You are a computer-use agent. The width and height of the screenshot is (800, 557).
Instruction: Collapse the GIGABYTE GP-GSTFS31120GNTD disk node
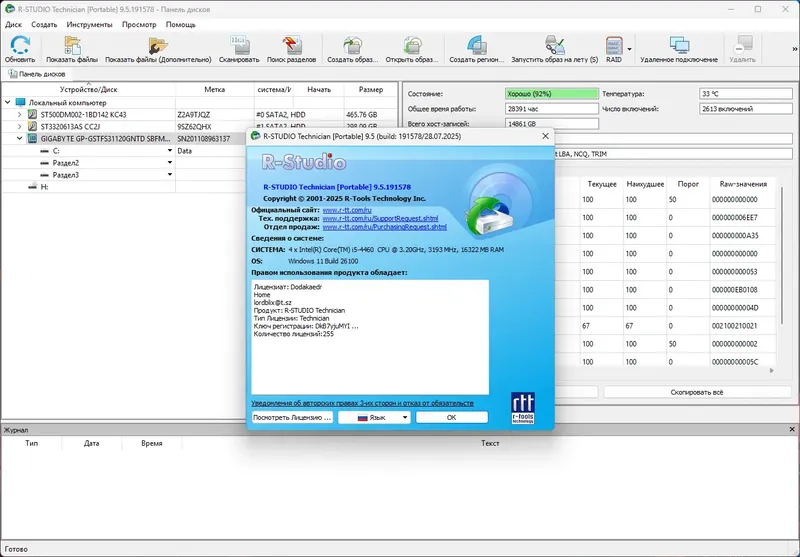(x=19, y=139)
